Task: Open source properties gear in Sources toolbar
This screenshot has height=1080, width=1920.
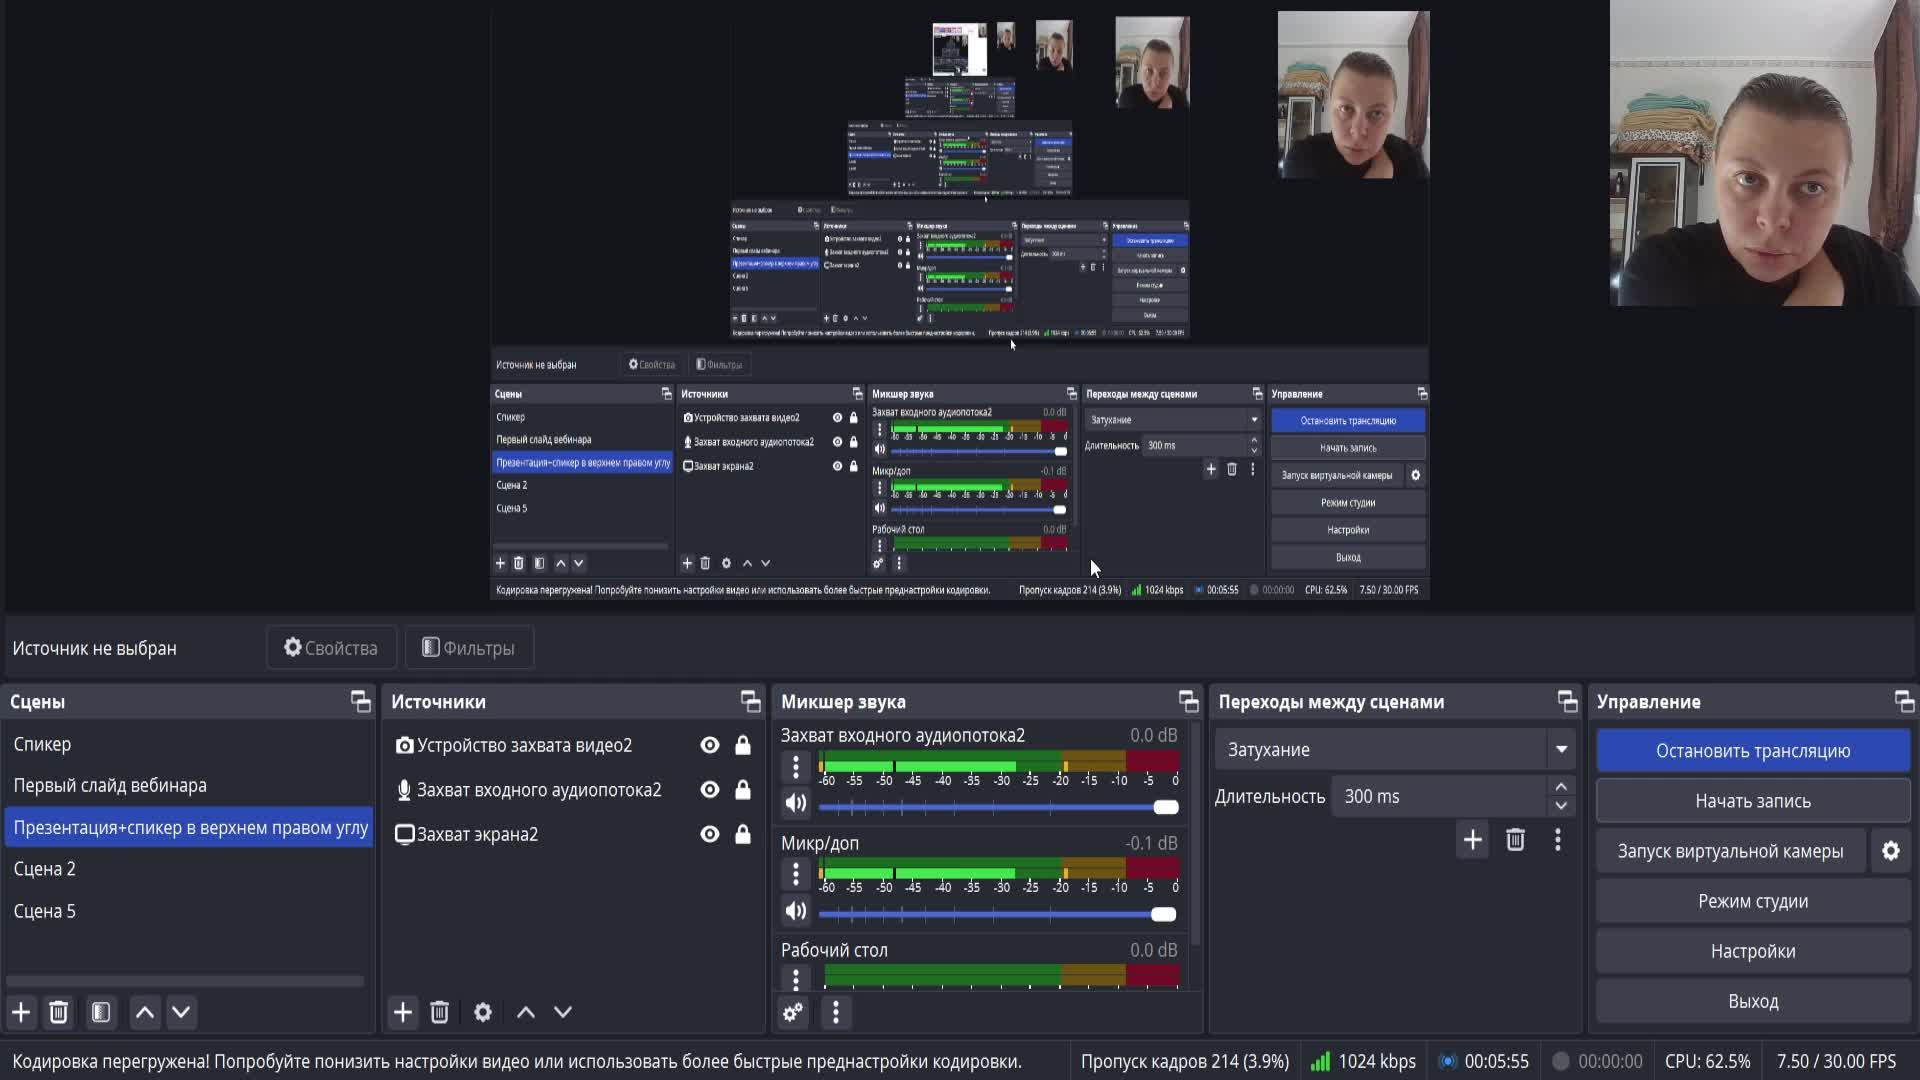Action: coord(483,1012)
